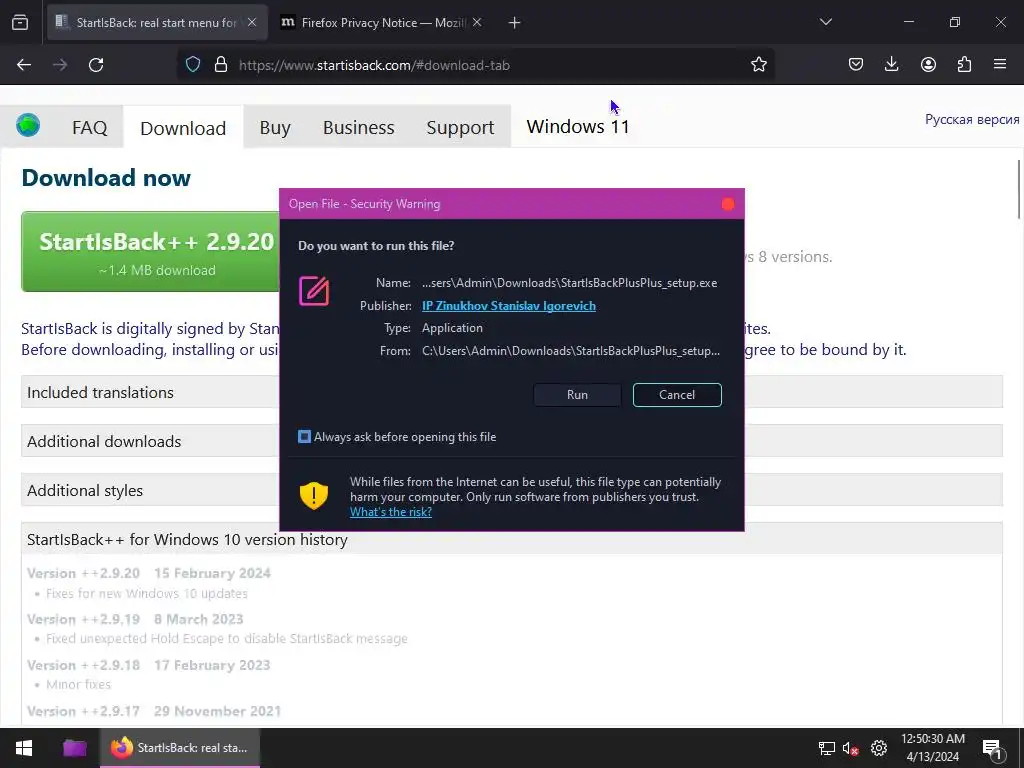Viewport: 1024px width, 768px height.
Task: Switch to Русская версия
Action: coord(972,120)
